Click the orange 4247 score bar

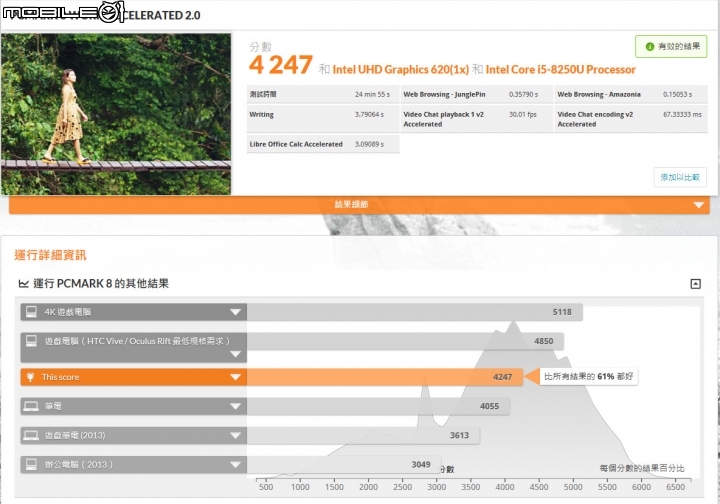[385, 377]
